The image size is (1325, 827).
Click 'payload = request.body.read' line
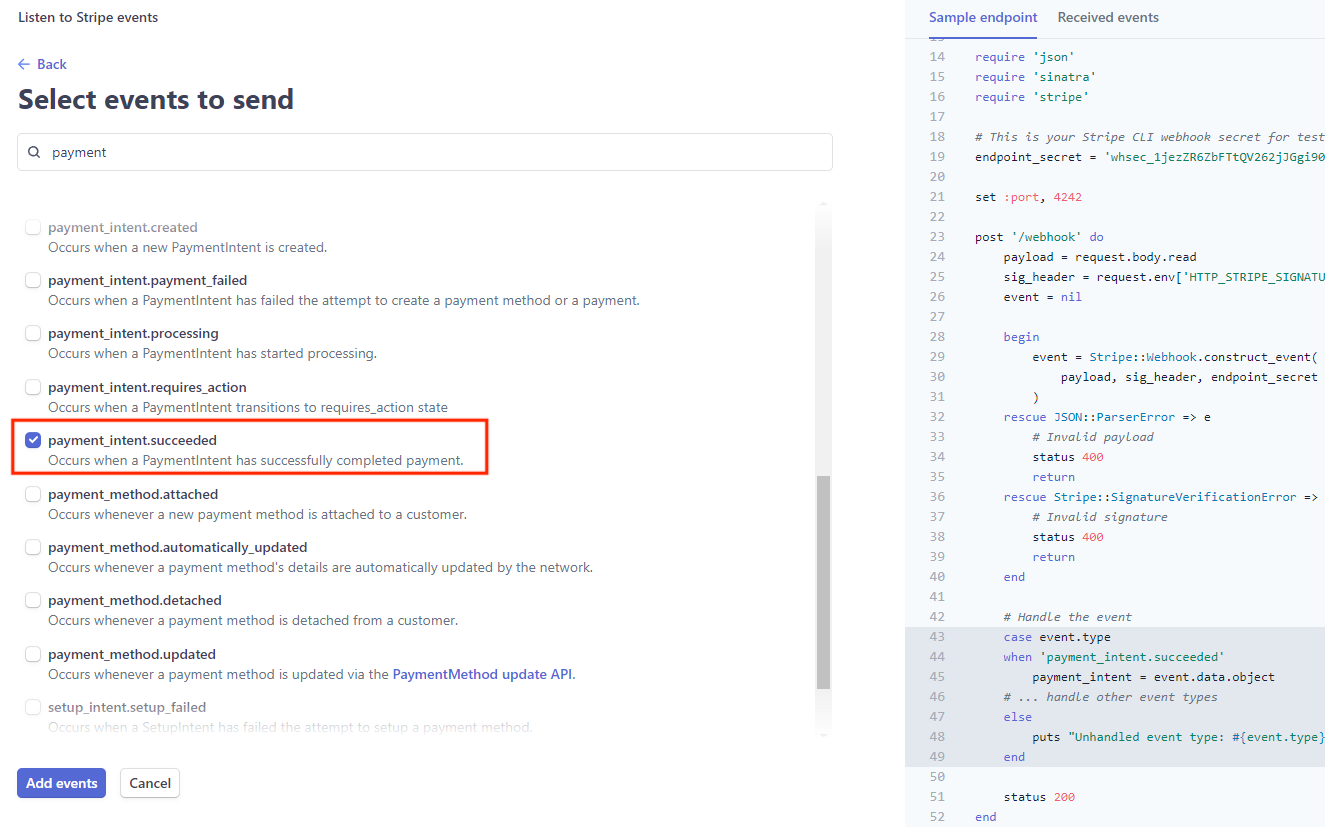1100,257
